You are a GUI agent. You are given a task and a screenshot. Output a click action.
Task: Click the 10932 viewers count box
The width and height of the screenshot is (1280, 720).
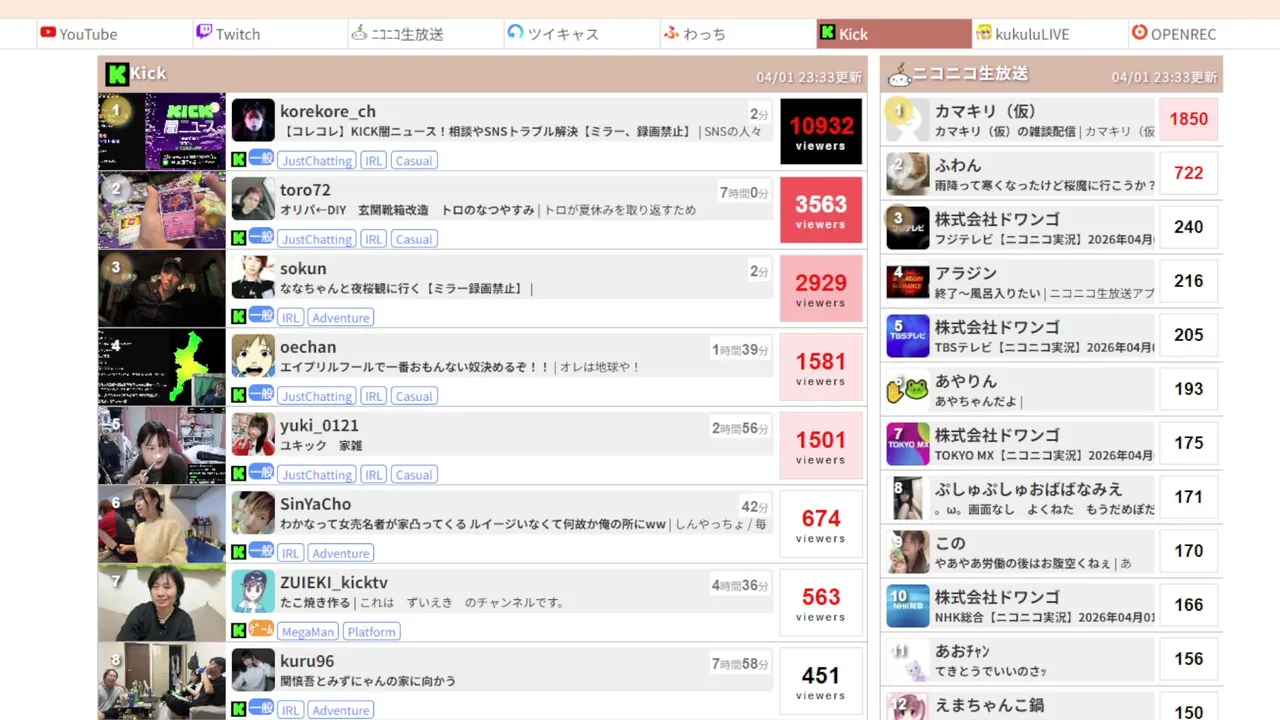click(821, 131)
